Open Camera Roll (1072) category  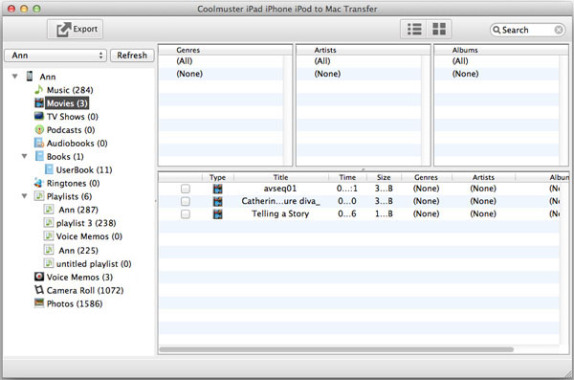click(x=85, y=291)
